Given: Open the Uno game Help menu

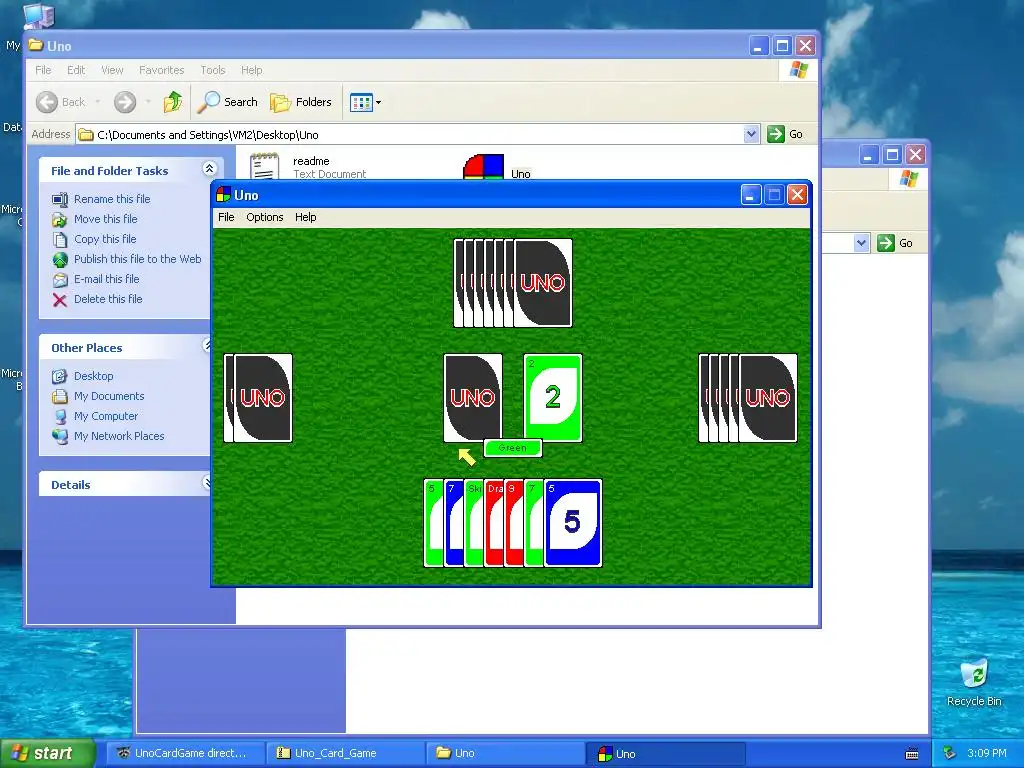Looking at the screenshot, I should [x=305, y=217].
